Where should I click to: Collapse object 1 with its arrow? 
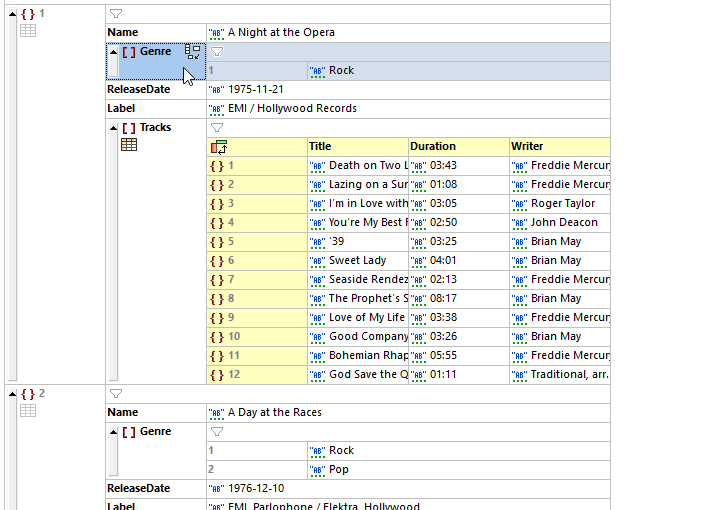(12, 14)
